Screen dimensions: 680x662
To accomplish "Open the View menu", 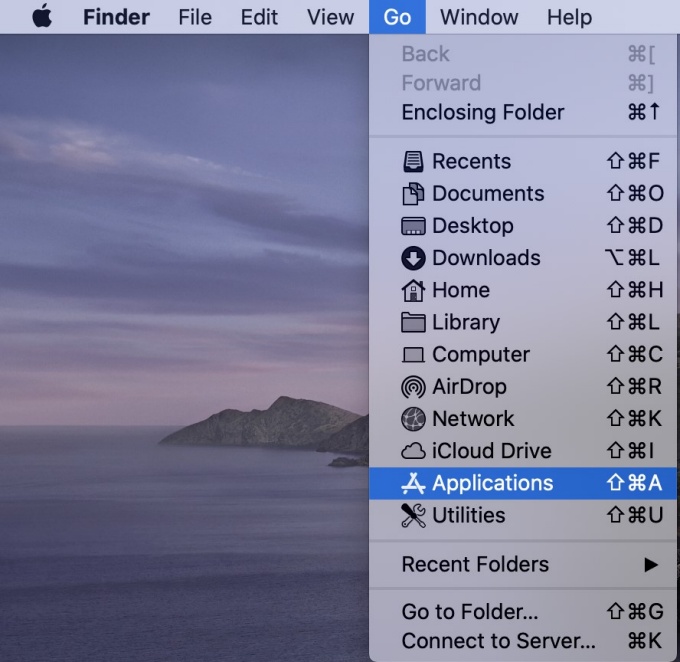I will pos(330,17).
